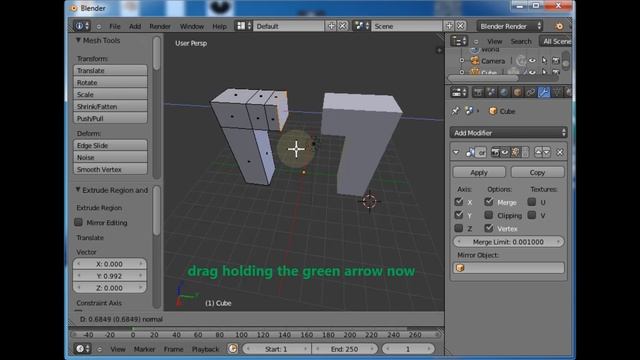The image size is (640, 360).
Task: Click the screen layout browse icon
Action: pos(244,26)
